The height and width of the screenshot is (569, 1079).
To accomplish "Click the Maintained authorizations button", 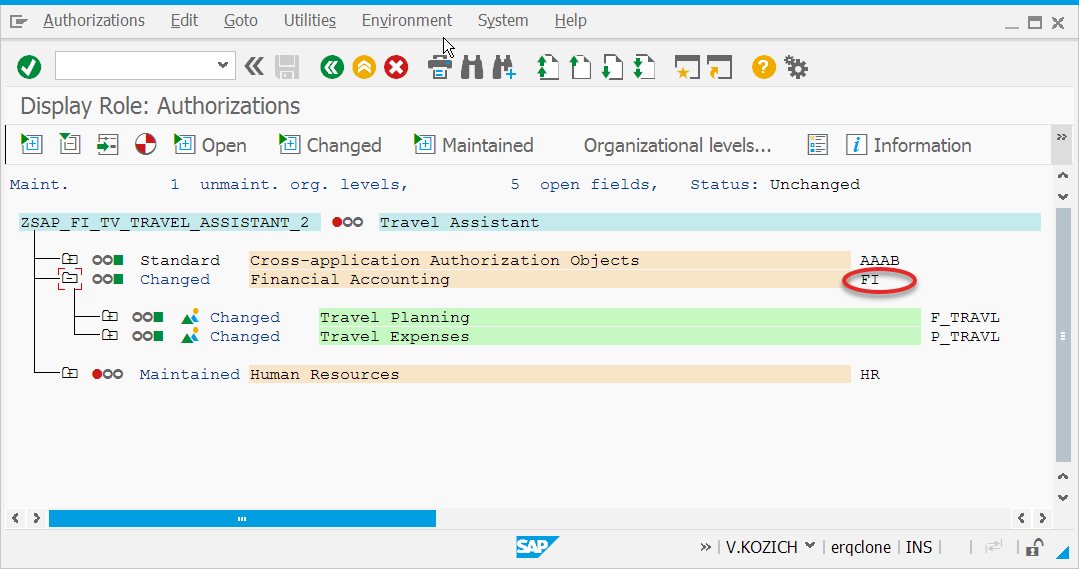I will (474, 144).
